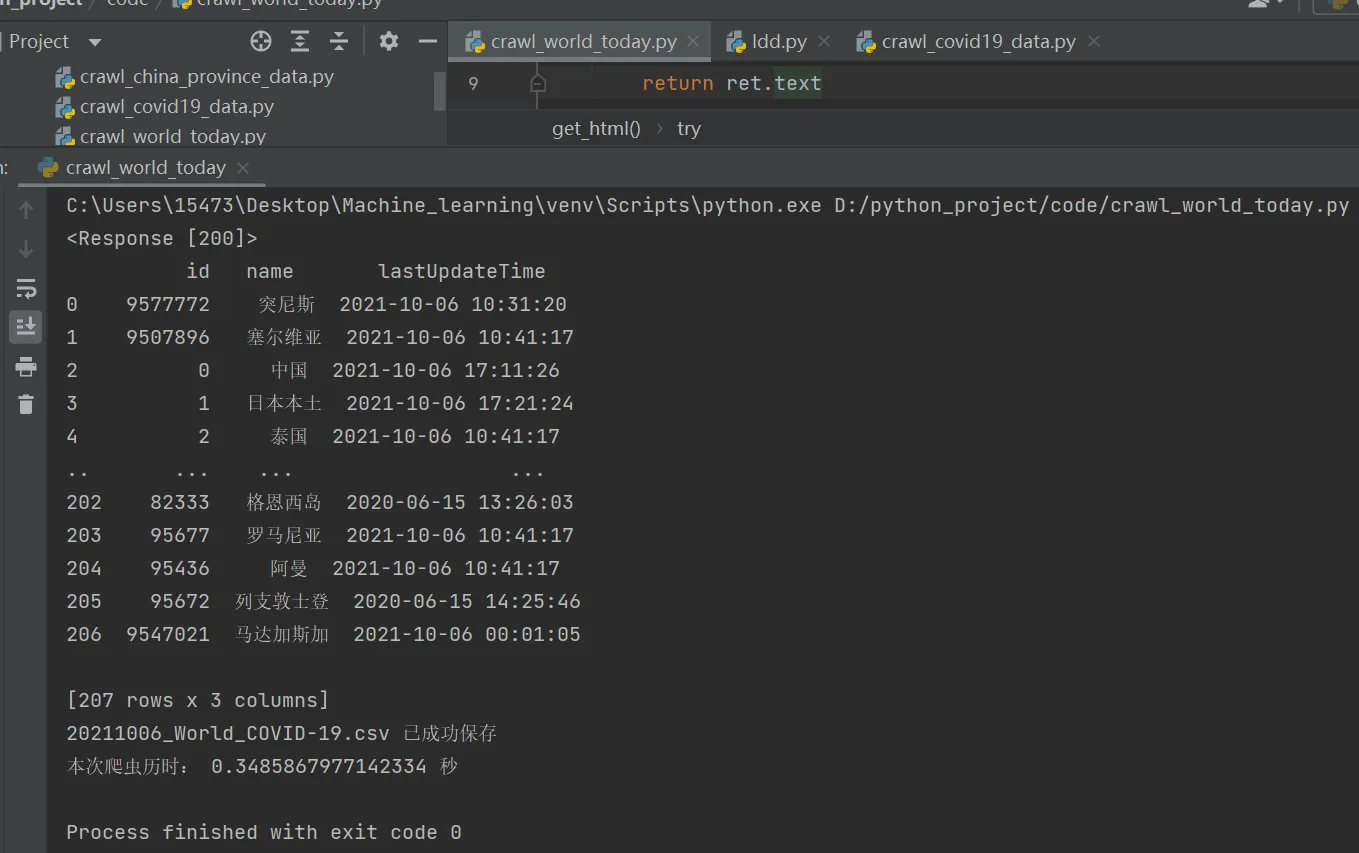Click the 格恩西岛 row name
This screenshot has width=1359, height=853.
tap(285, 503)
